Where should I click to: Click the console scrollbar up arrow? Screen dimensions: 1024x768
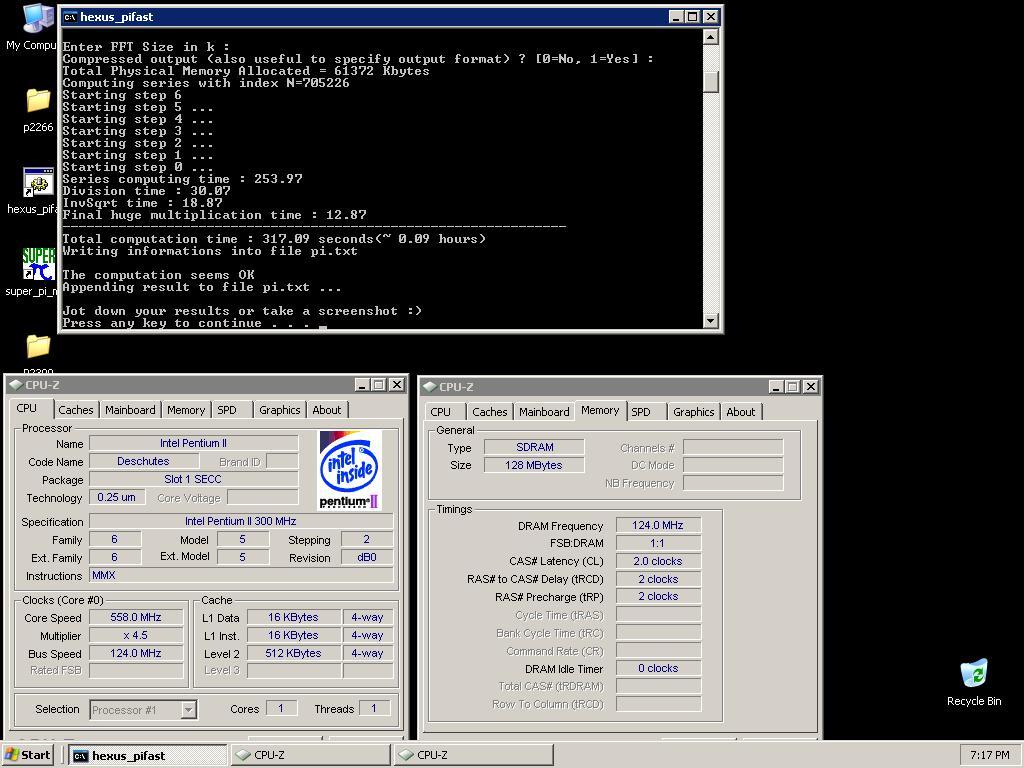pyautogui.click(x=711, y=37)
